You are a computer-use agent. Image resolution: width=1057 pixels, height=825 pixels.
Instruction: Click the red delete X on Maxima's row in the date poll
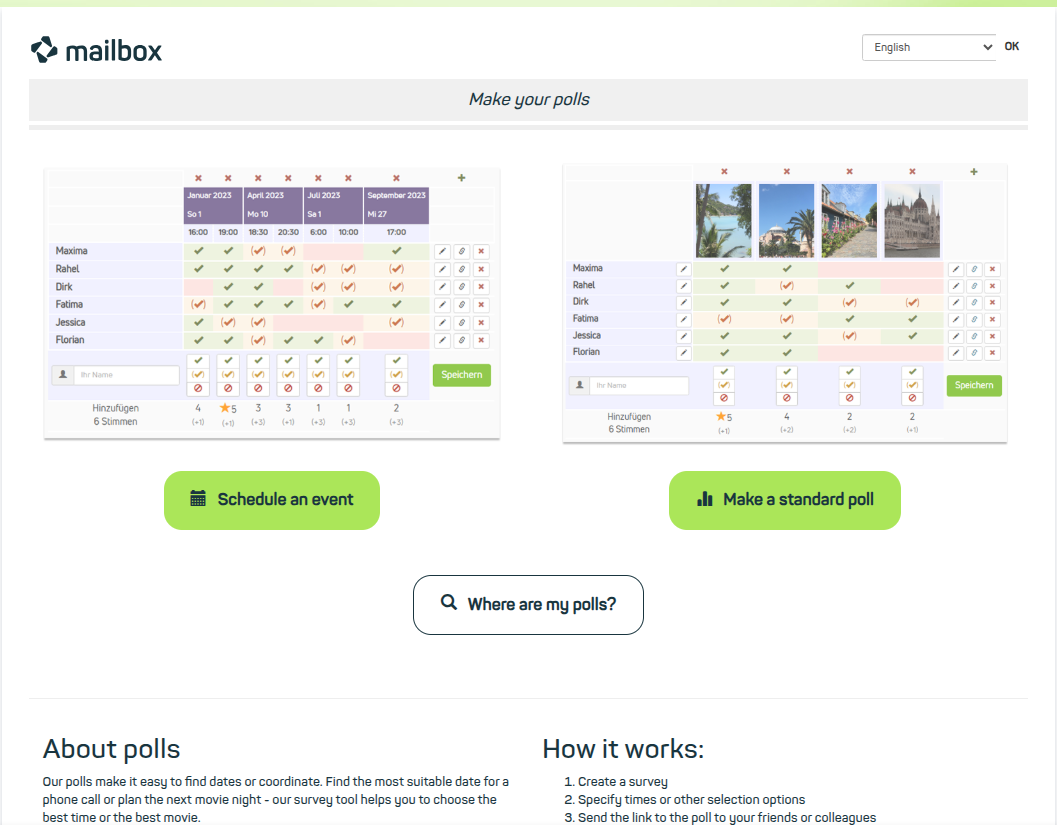(481, 252)
